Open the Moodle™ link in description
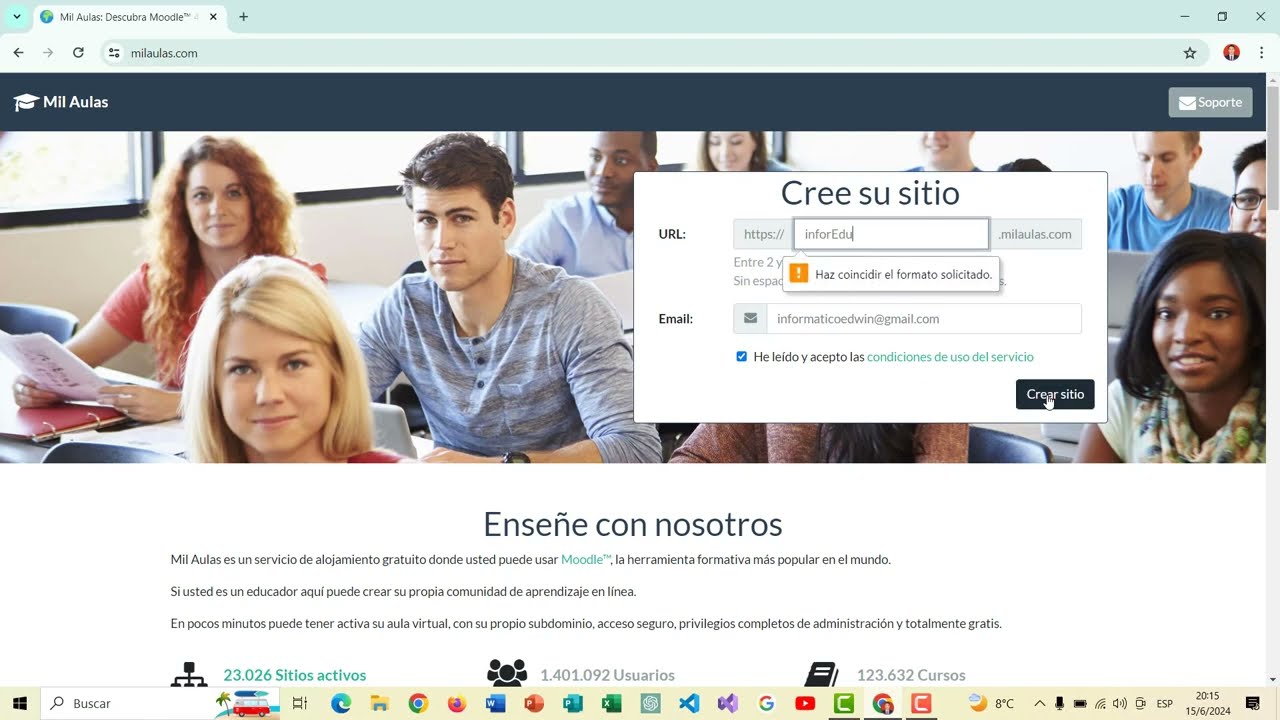This screenshot has height=720, width=1280. click(585, 560)
